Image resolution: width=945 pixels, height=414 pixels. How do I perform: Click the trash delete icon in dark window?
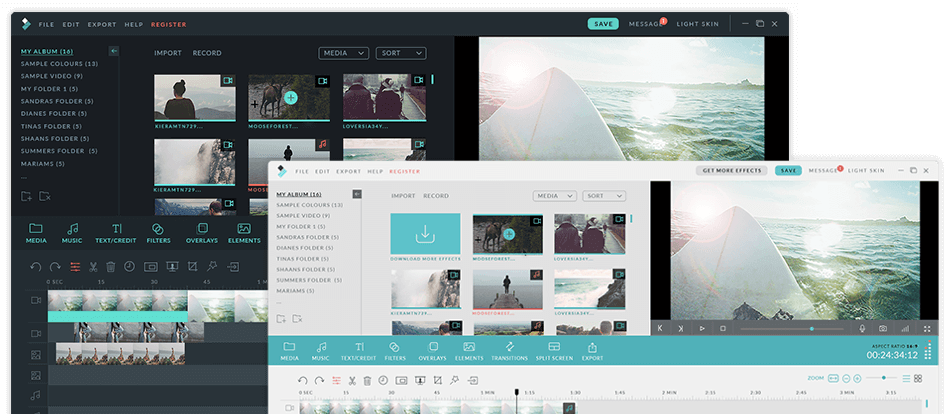(x=112, y=267)
